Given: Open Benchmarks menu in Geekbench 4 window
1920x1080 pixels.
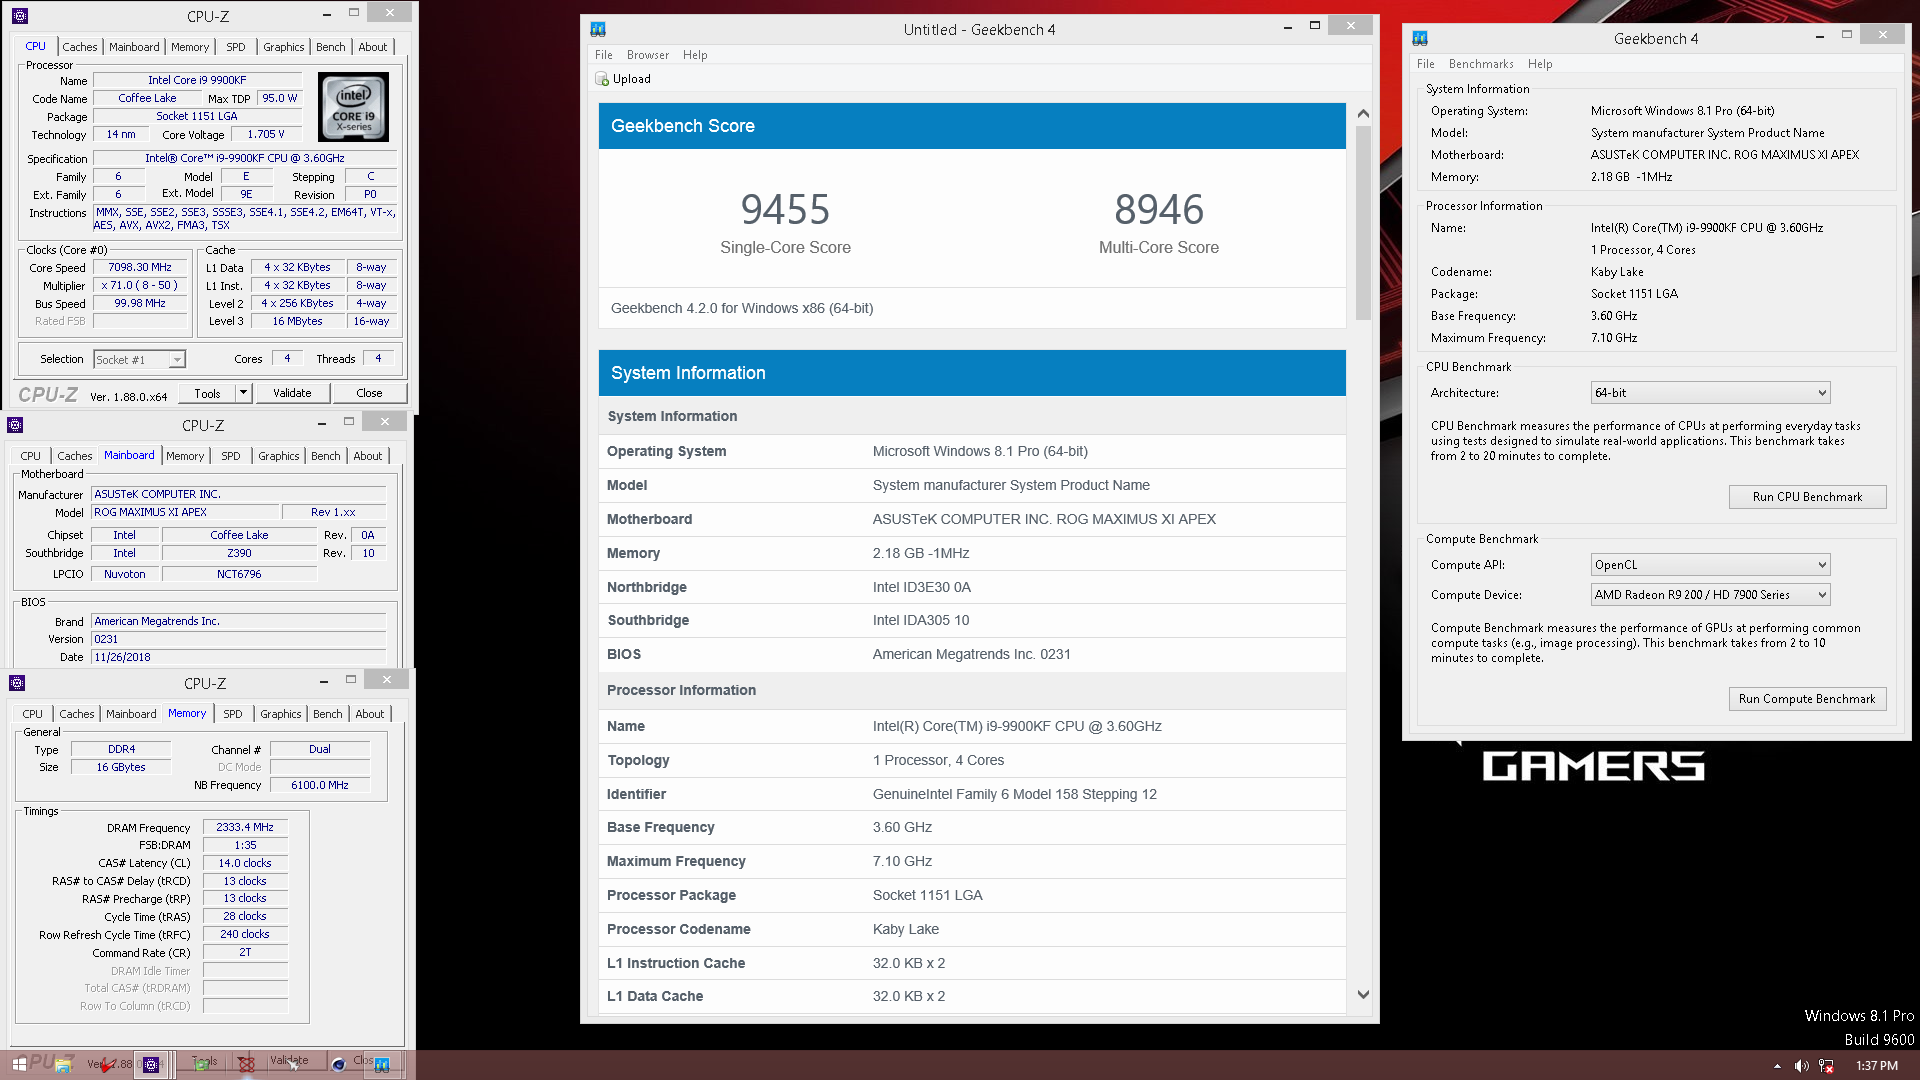Looking at the screenshot, I should (x=1481, y=64).
